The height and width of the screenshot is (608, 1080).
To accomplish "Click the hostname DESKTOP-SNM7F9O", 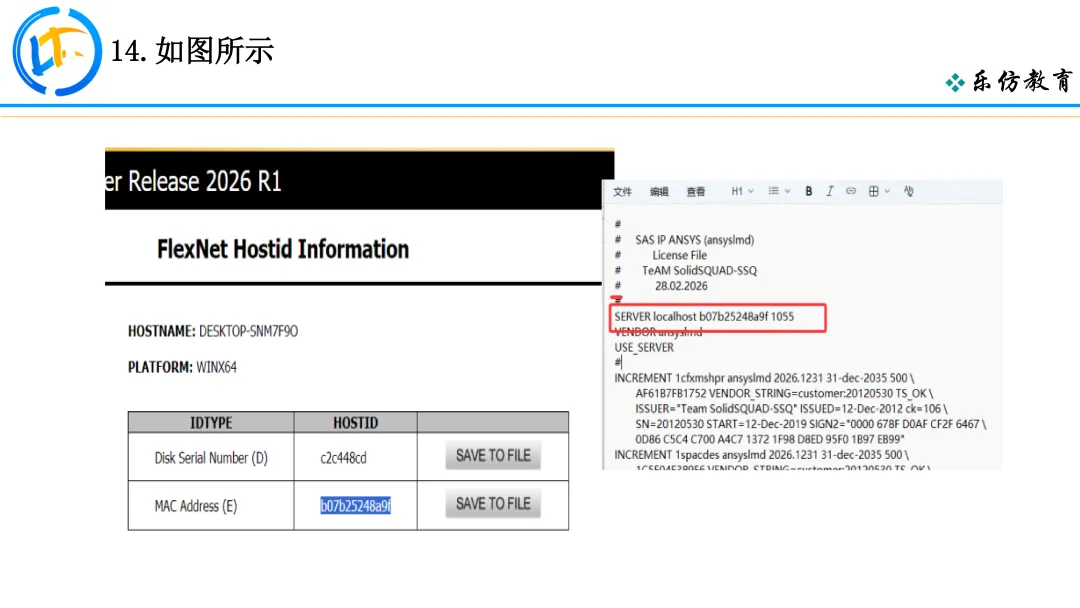I will click(249, 331).
